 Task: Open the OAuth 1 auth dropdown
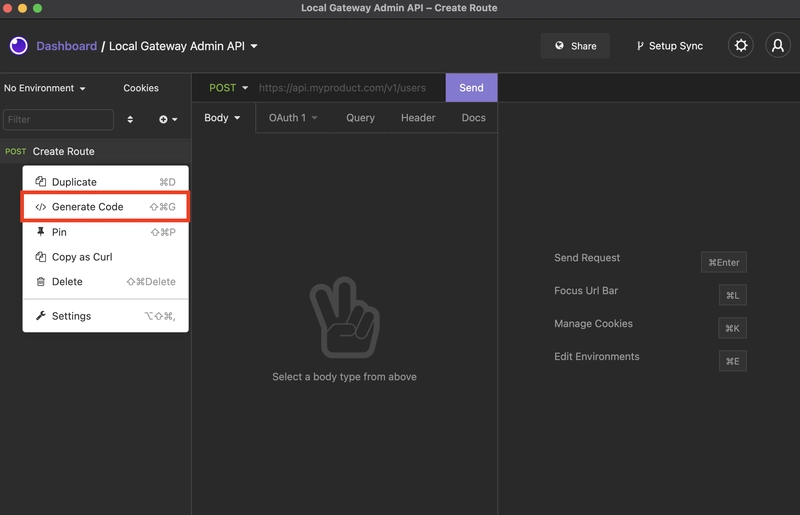click(x=293, y=118)
